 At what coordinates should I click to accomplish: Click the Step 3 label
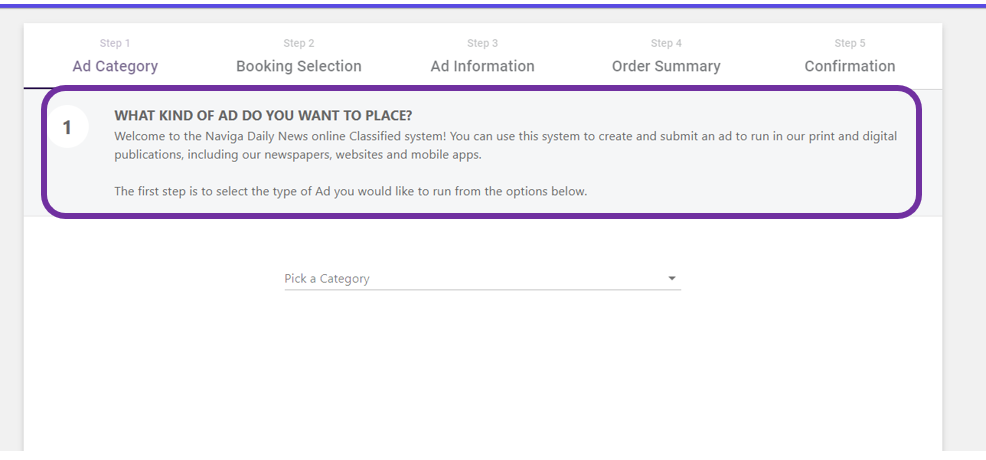482,43
